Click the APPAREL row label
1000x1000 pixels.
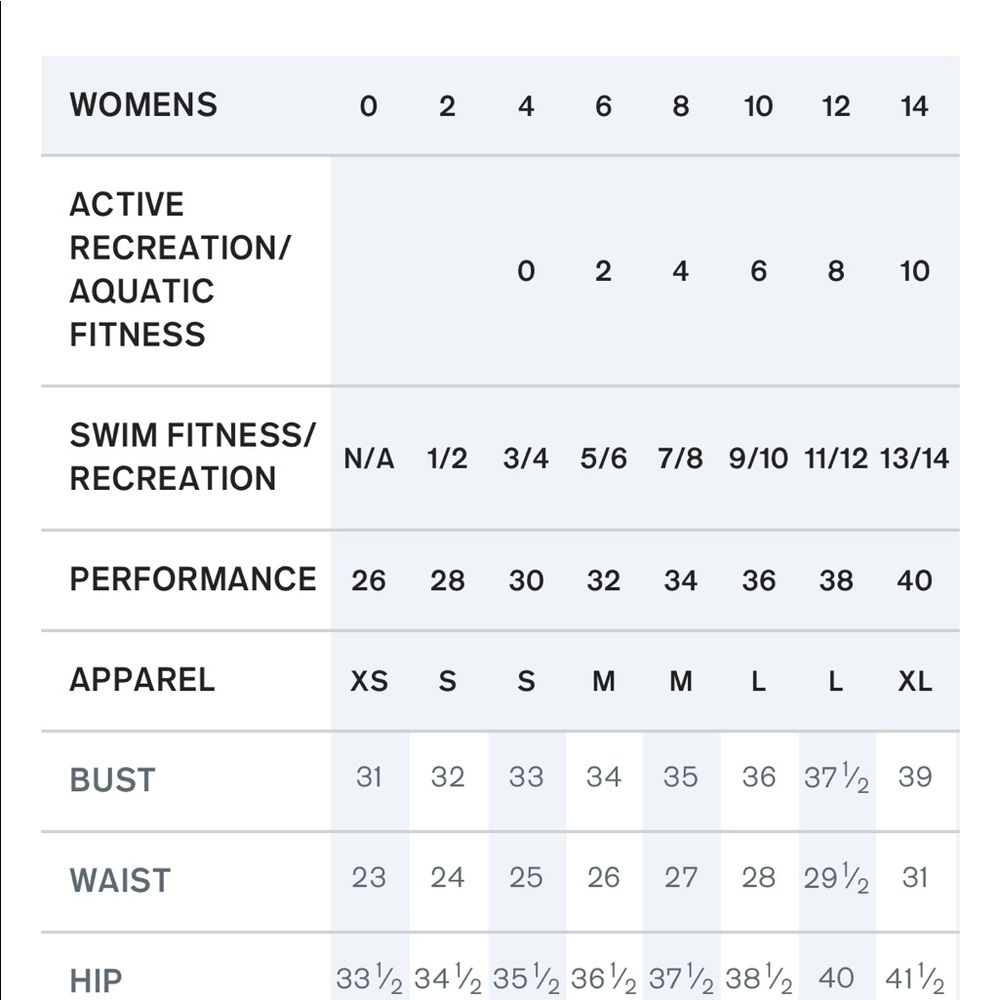coord(142,679)
